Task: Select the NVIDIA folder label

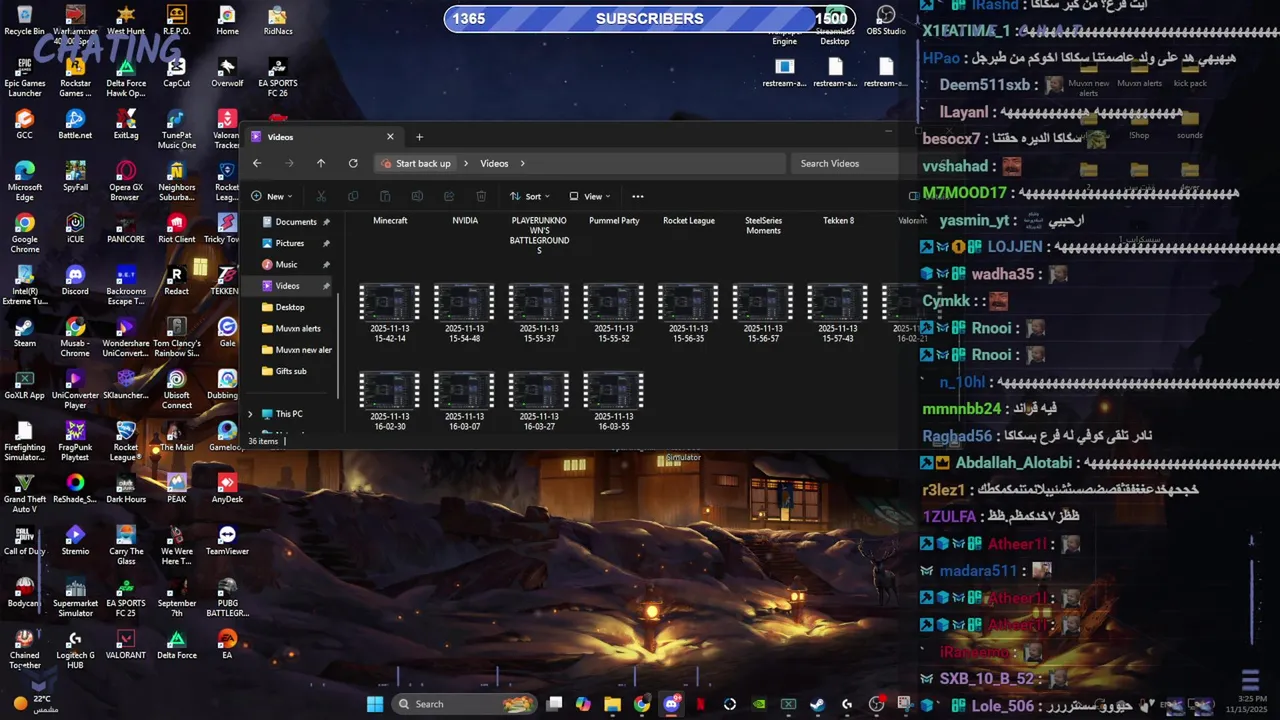Action: [465, 220]
